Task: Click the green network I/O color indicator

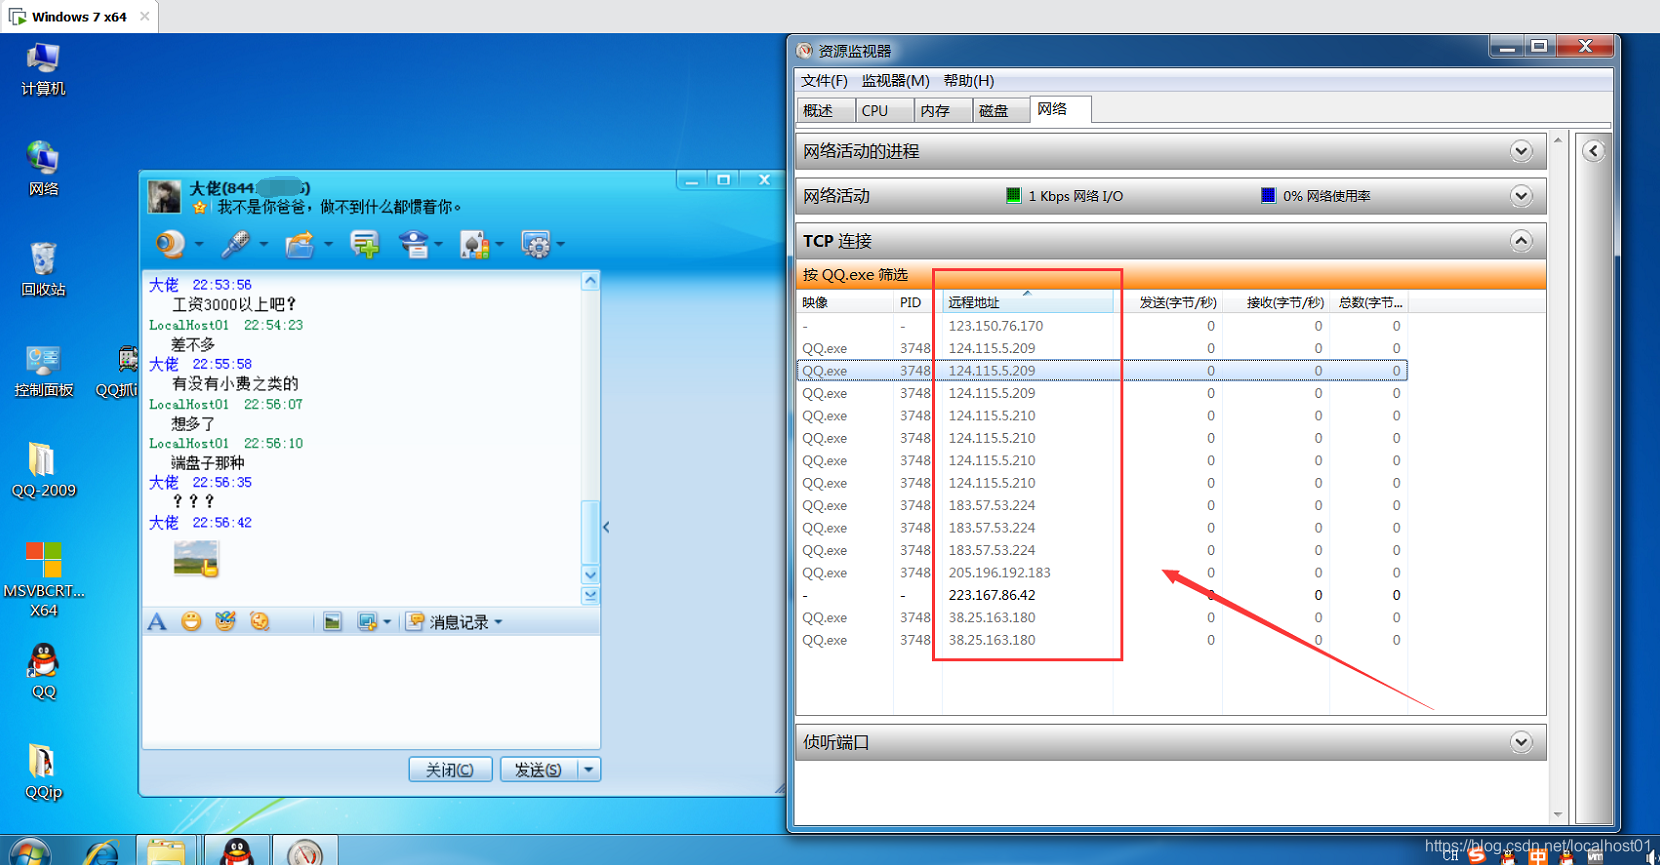Action: (1013, 195)
